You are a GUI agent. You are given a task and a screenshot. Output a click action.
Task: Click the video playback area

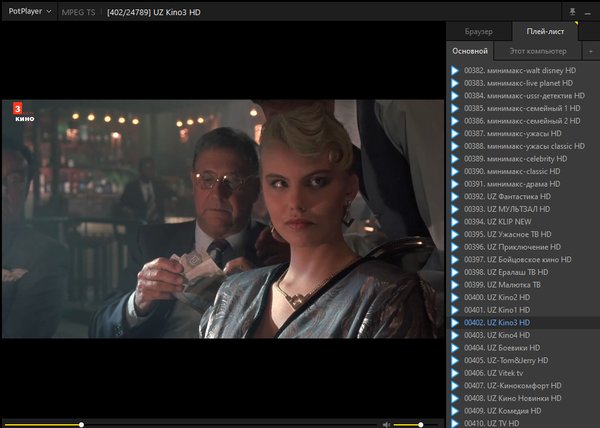pyautogui.click(x=223, y=219)
